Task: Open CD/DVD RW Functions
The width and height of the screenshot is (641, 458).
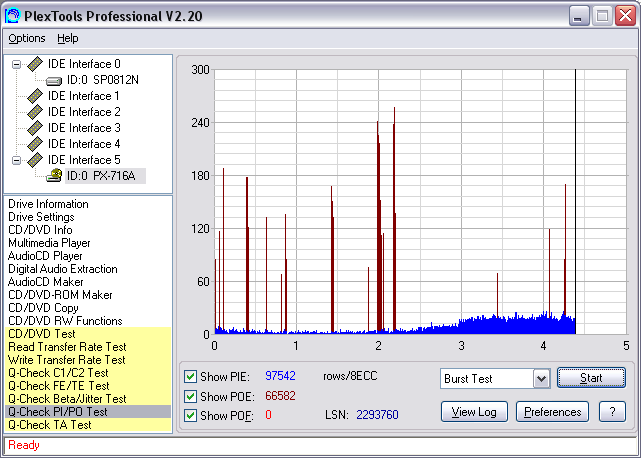Action: 65,321
